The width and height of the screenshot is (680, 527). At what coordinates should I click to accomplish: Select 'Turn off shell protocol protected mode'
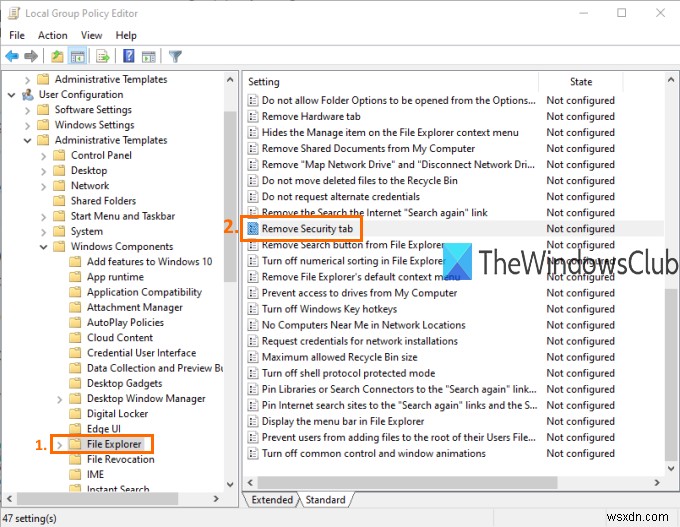click(x=348, y=373)
